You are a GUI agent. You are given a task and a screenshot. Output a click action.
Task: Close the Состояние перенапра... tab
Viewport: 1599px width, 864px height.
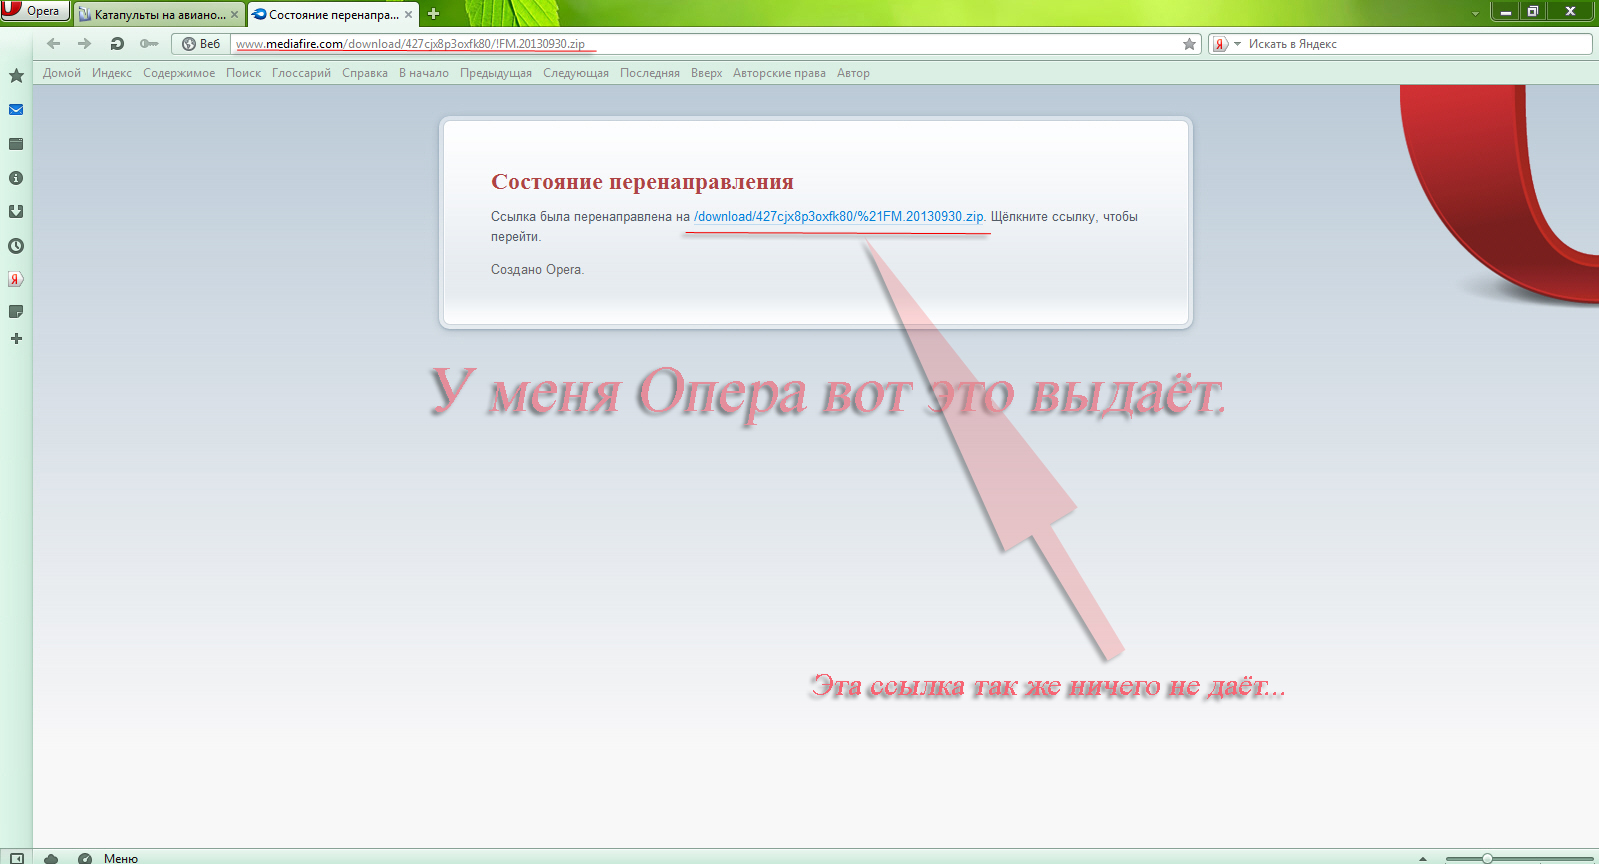click(408, 15)
